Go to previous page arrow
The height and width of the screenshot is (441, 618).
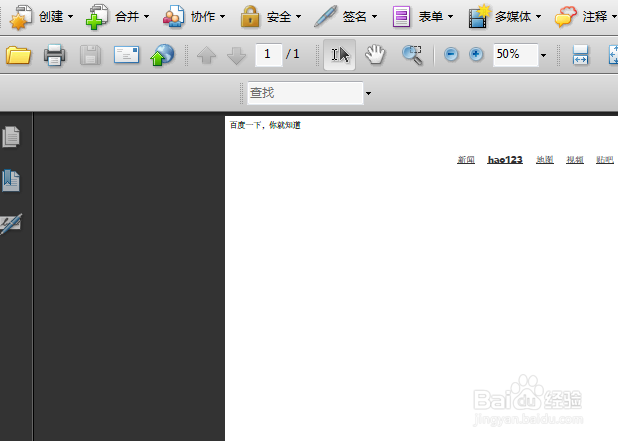pos(206,55)
